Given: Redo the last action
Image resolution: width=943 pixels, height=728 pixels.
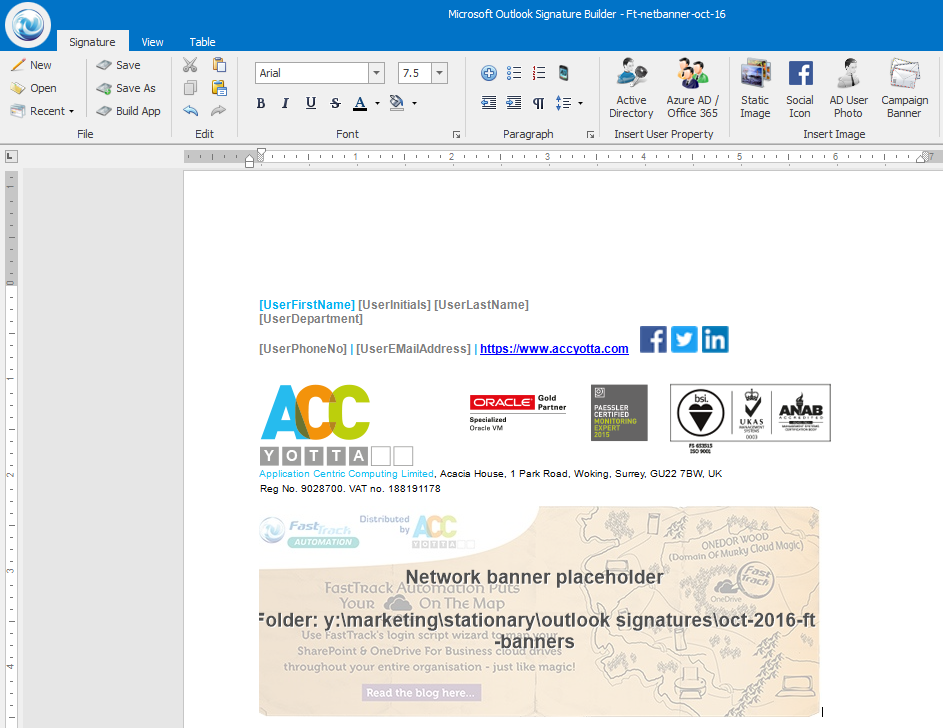Looking at the screenshot, I should (x=219, y=111).
